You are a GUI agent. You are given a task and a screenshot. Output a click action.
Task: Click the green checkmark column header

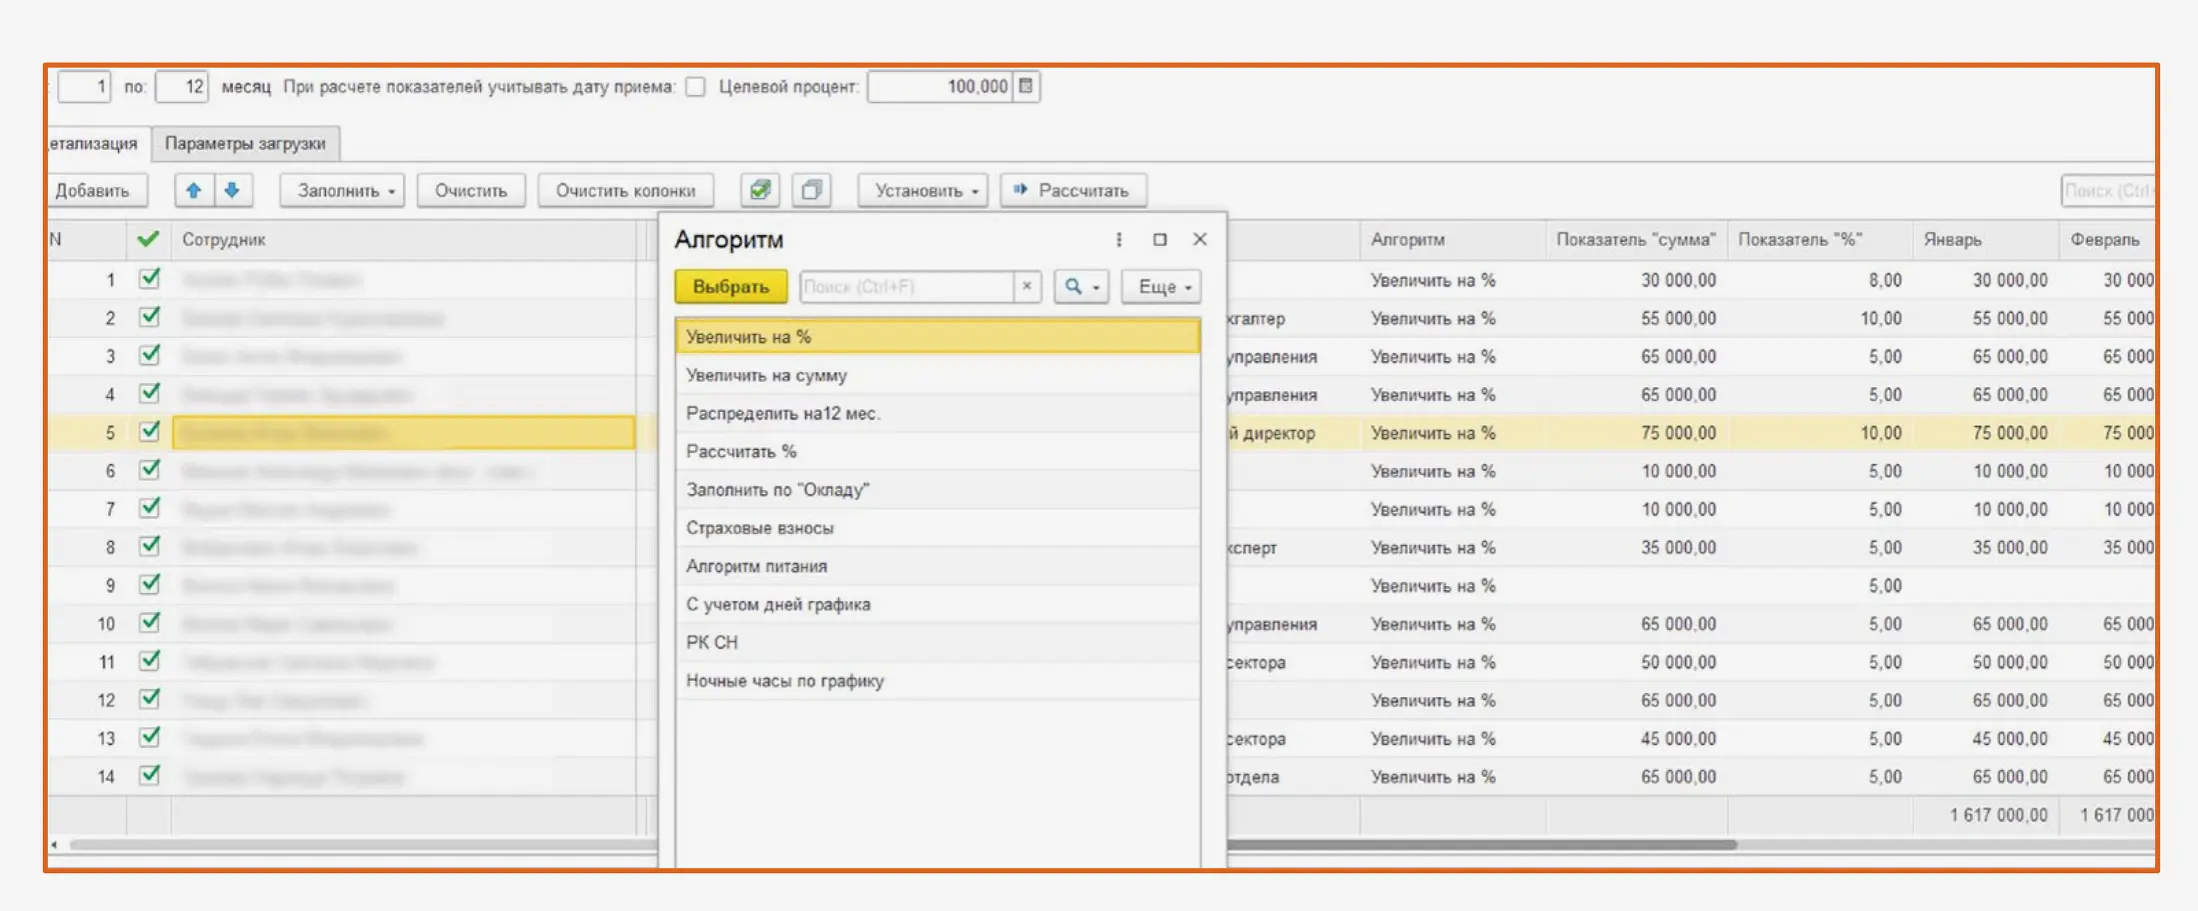coord(148,240)
